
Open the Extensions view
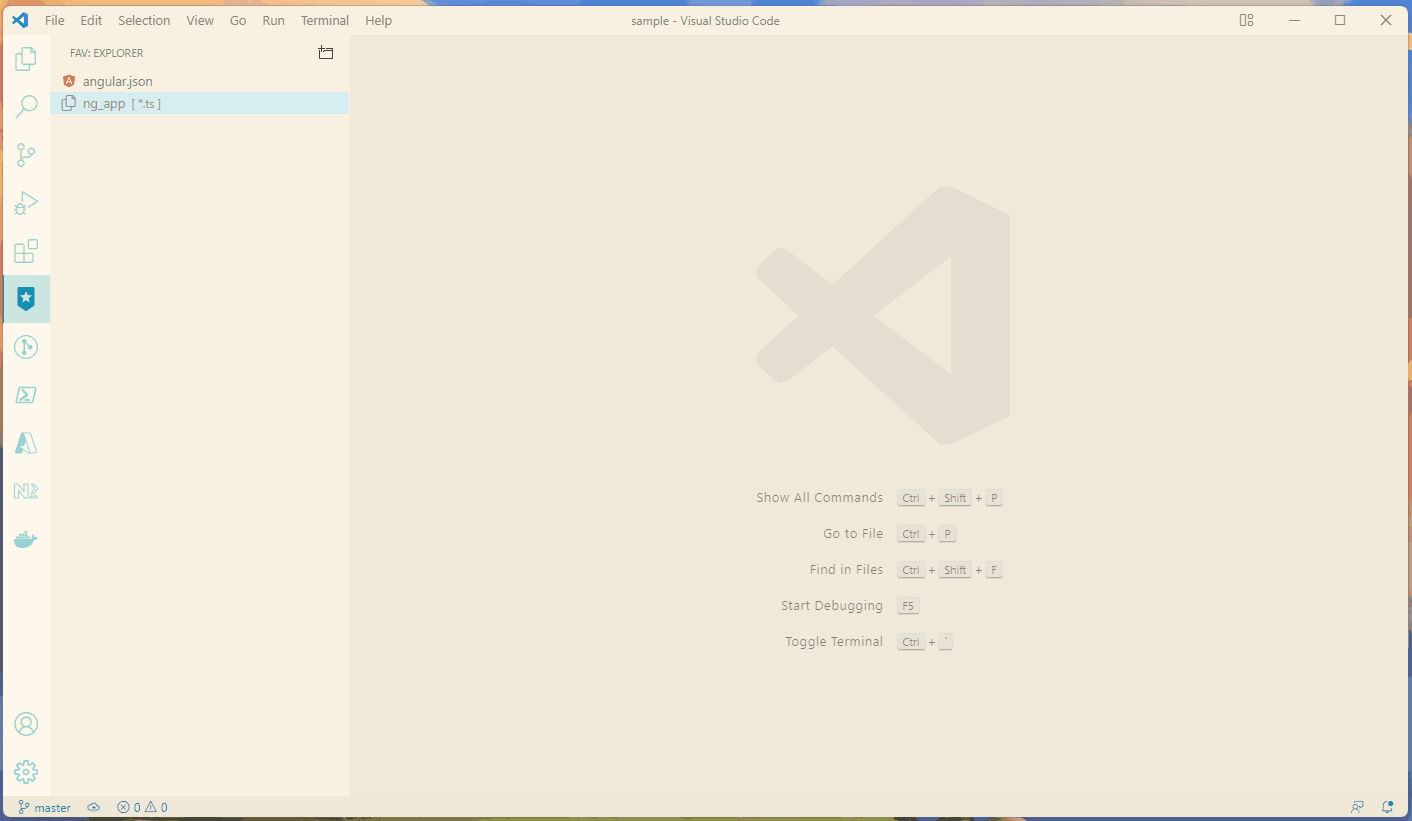pyautogui.click(x=26, y=251)
